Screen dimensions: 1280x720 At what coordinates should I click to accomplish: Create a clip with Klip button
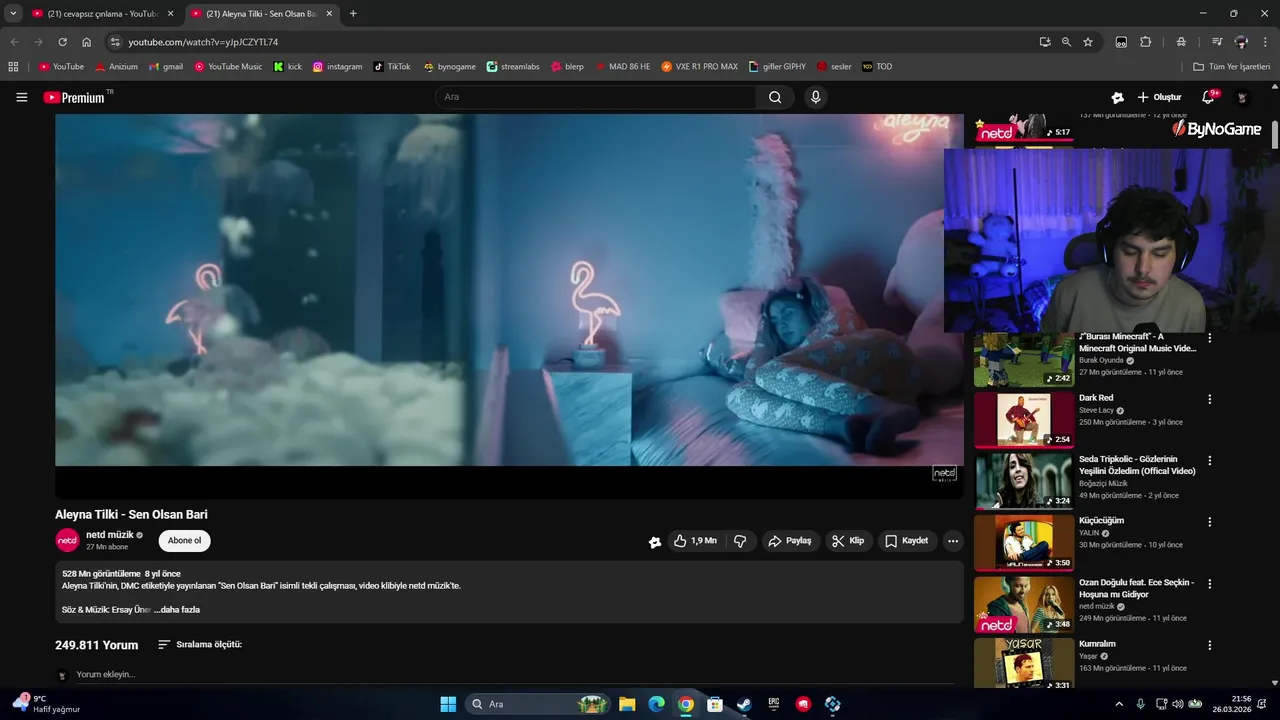pos(848,541)
